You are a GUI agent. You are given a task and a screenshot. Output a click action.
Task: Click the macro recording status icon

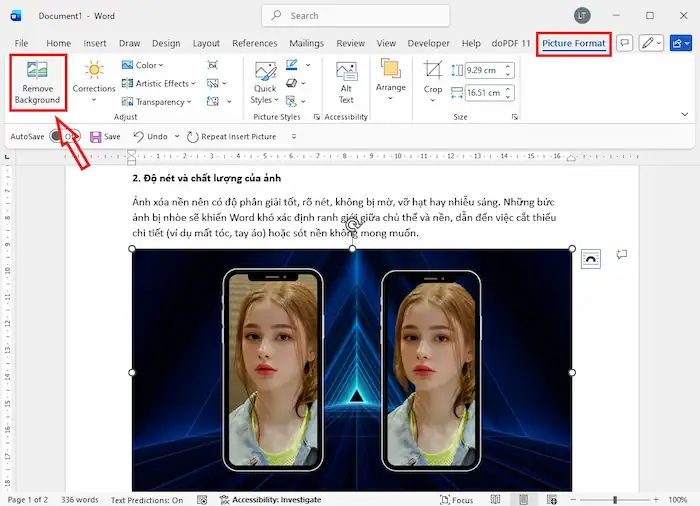[202, 500]
